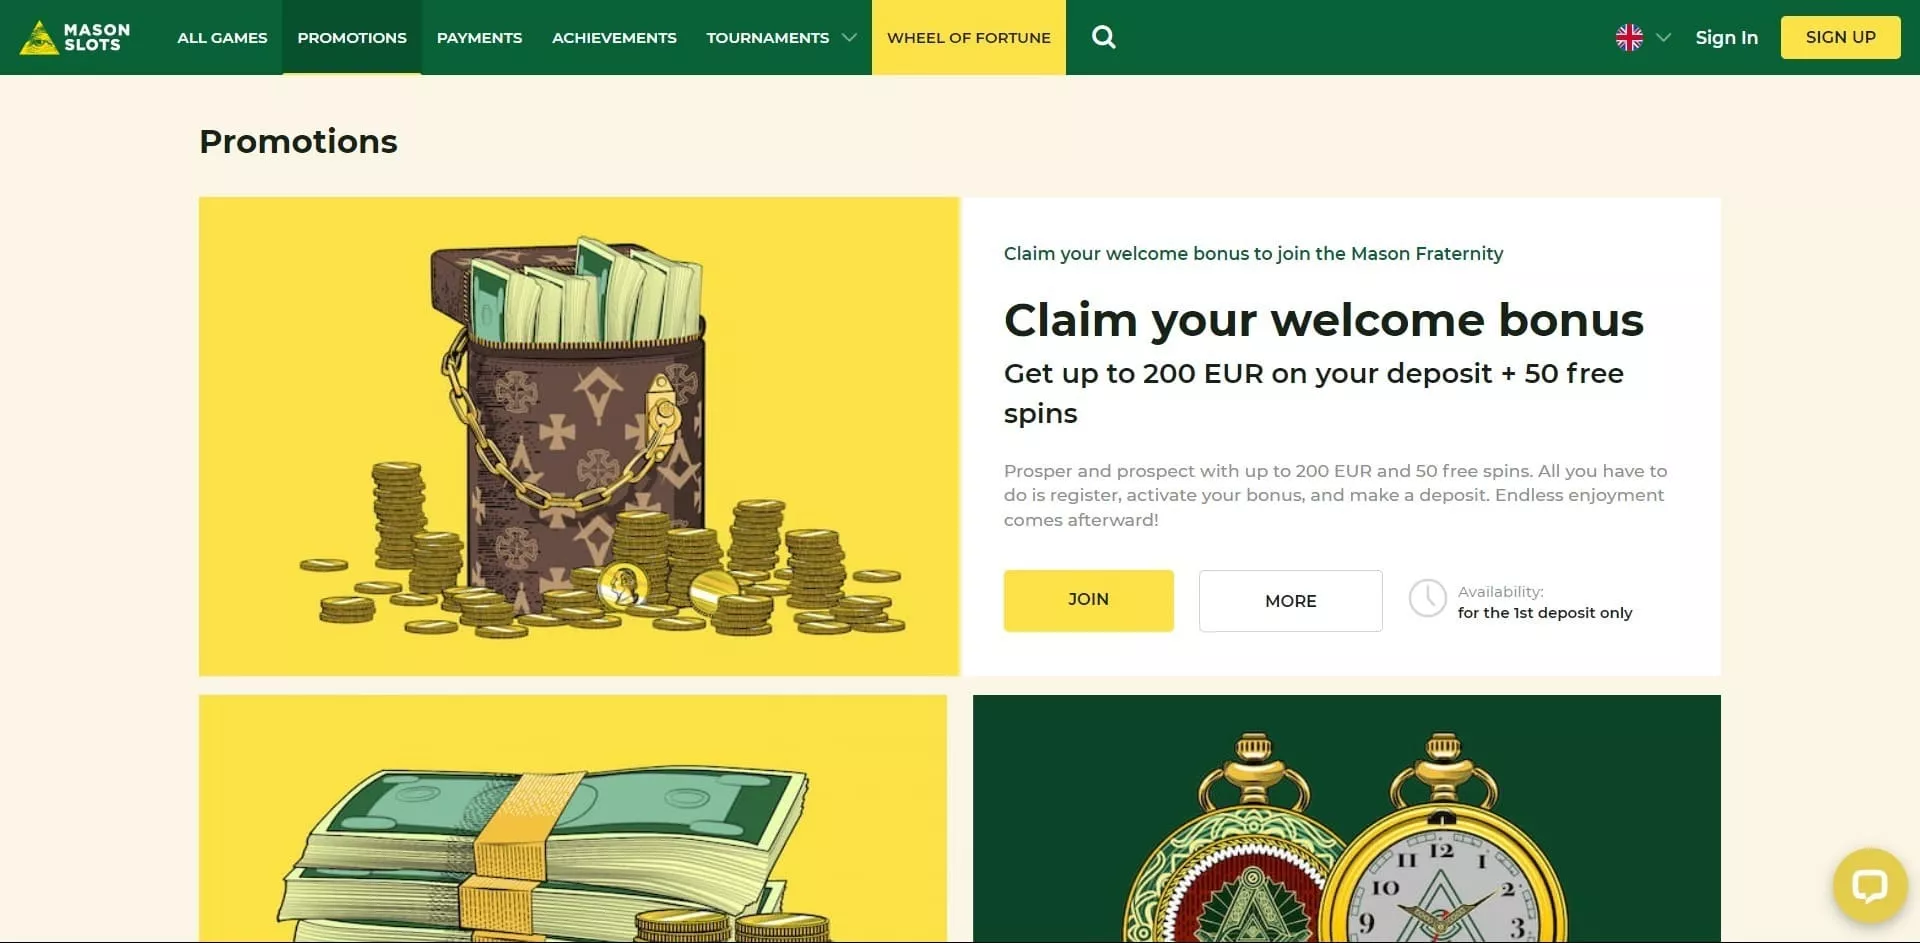Screen dimensions: 1920x943
Task: Click the UK flag language icon
Action: coord(1629,37)
